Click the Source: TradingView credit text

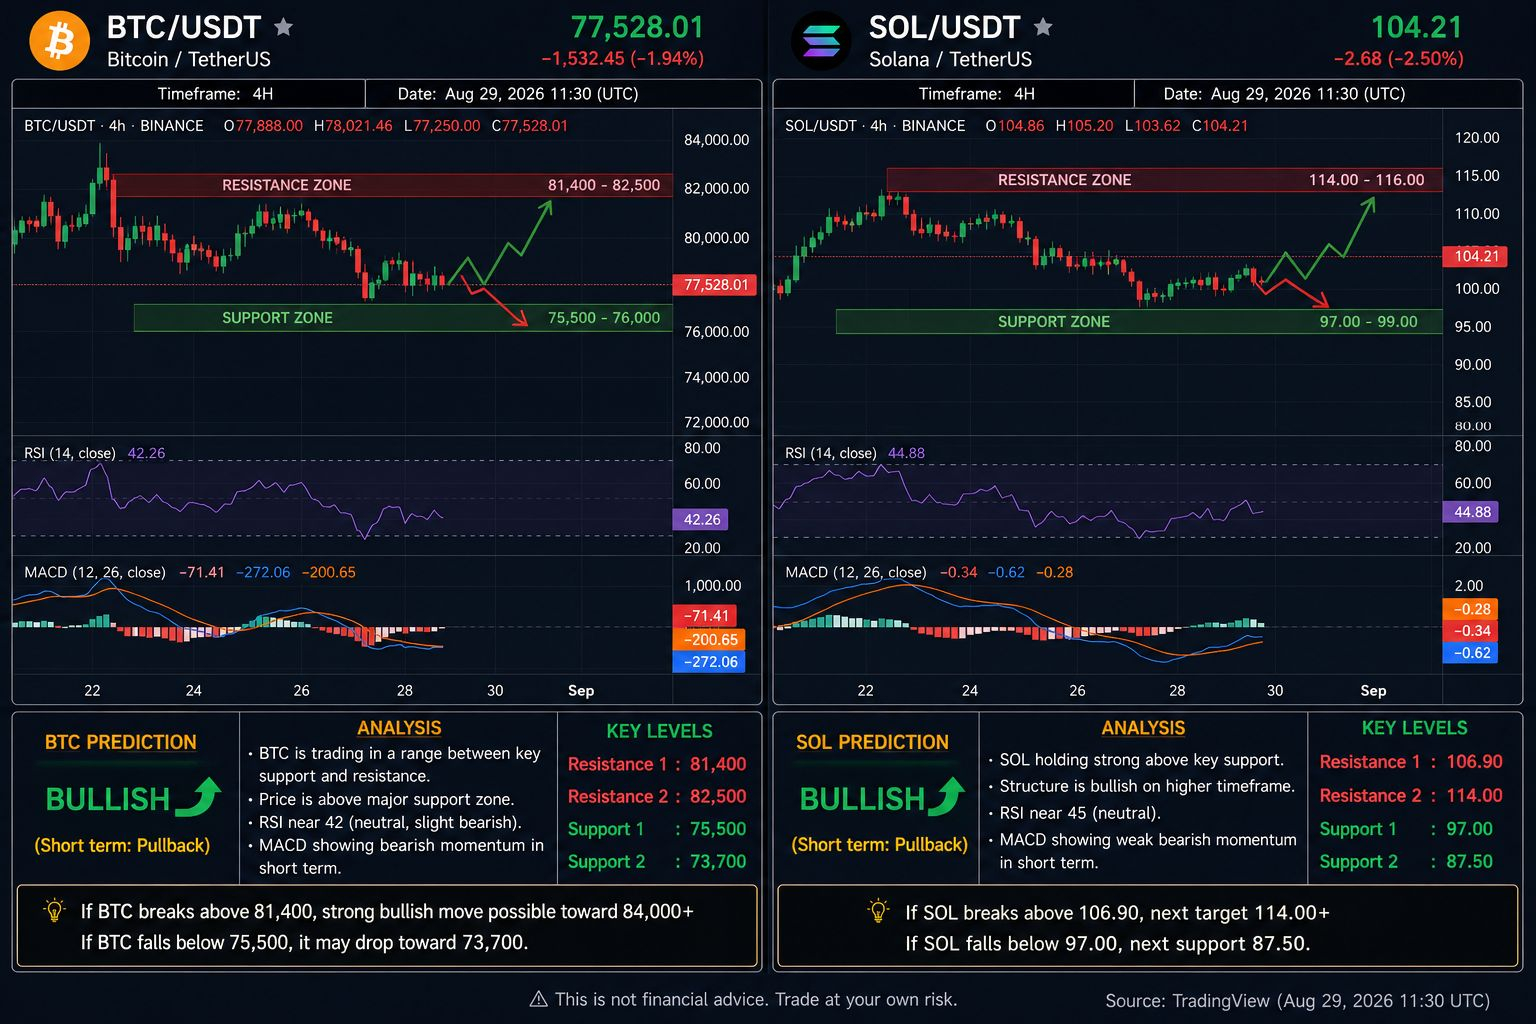click(1298, 1001)
